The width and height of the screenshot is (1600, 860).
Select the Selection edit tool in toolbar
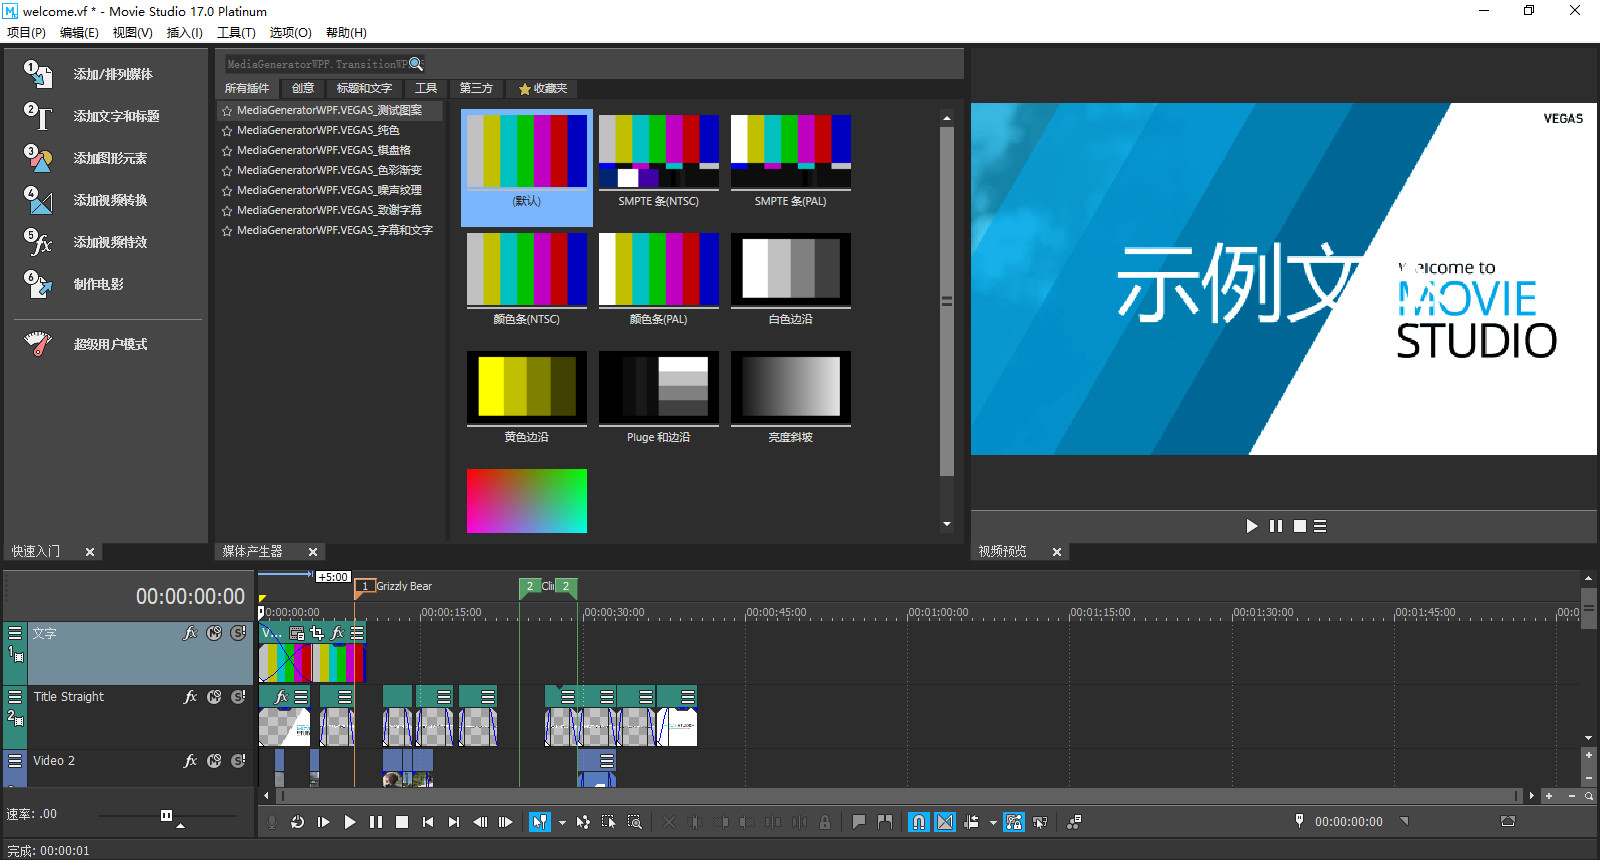pyautogui.click(x=608, y=822)
